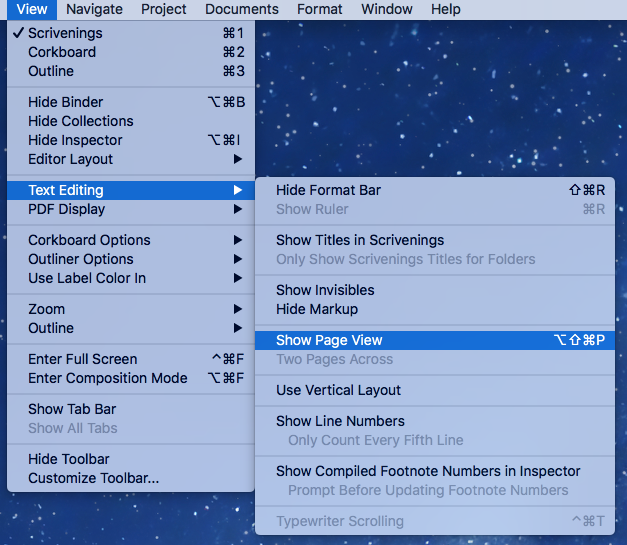Choose Hide Inspector
The image size is (627, 545).
[131, 140]
